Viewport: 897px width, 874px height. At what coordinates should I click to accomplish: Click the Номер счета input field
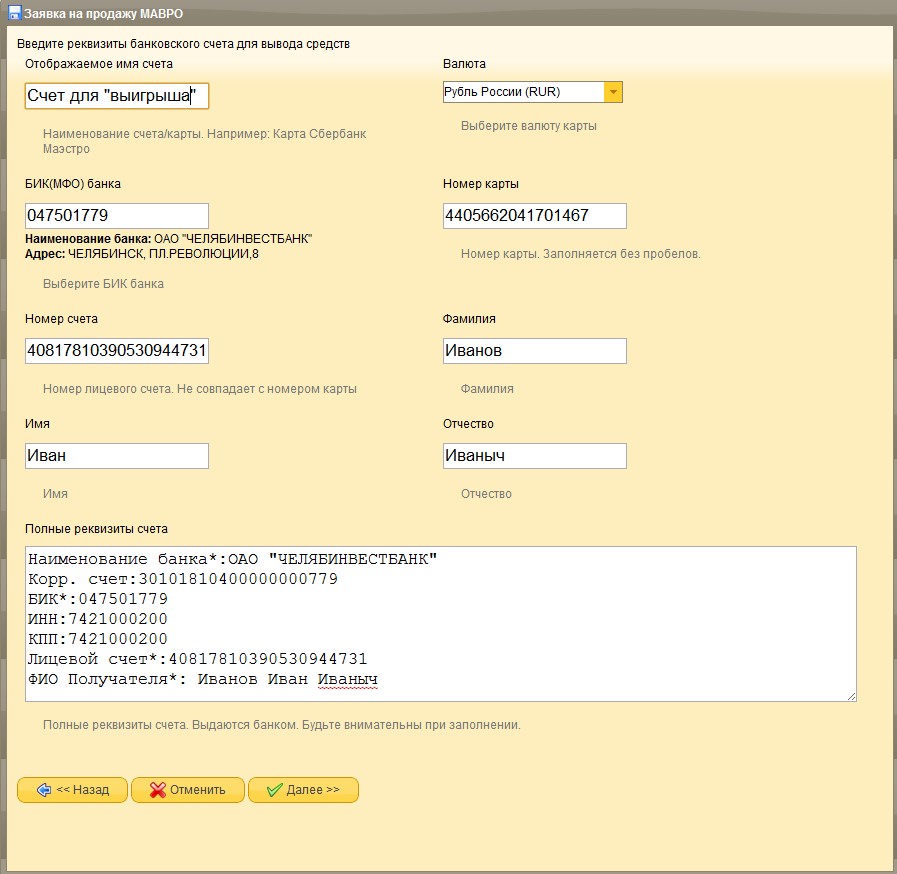pos(117,351)
